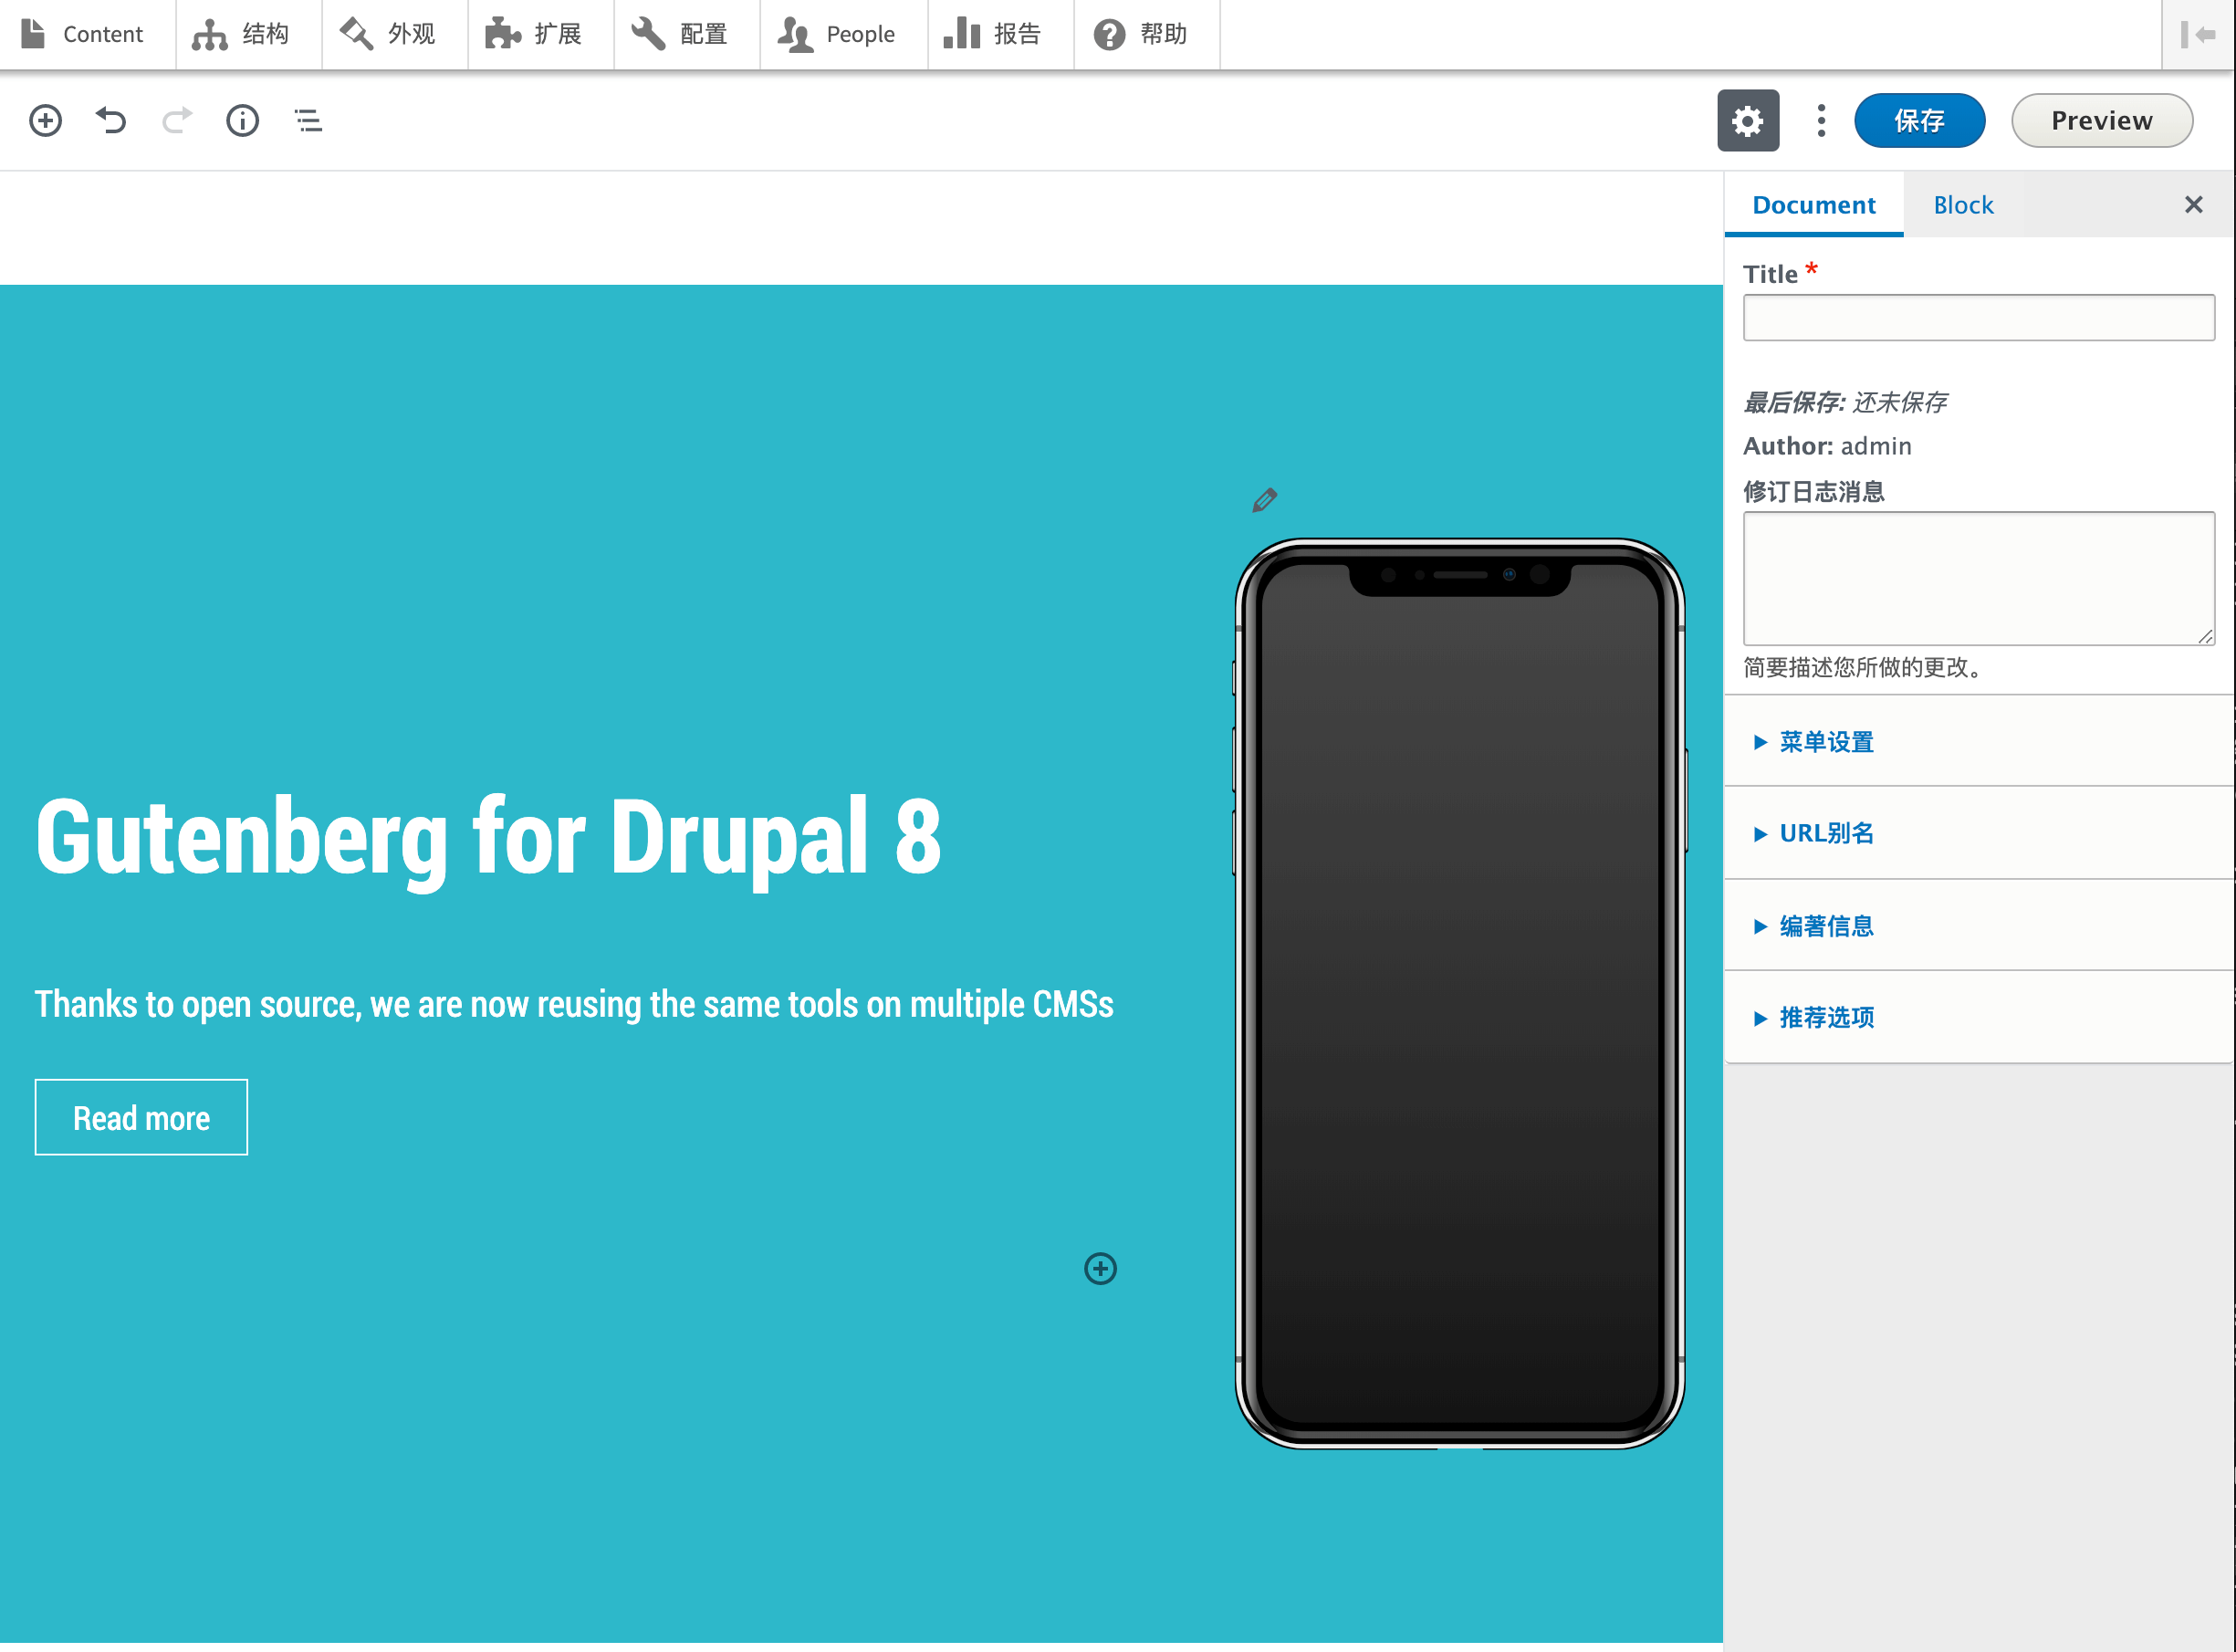Click the 最后保存 status text
This screenshot has width=2236, height=1652.
(1844, 402)
